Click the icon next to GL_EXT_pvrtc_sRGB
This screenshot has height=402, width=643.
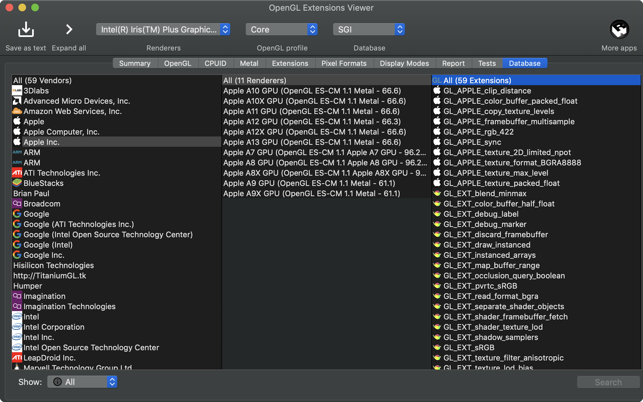(437, 286)
